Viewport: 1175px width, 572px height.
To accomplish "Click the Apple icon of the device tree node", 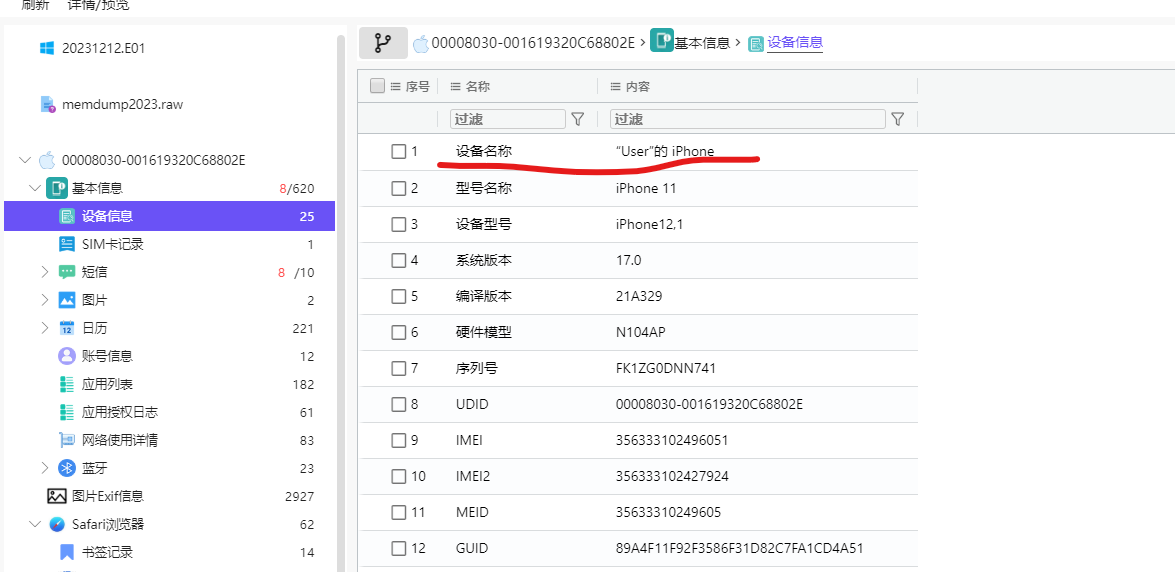I will point(47,160).
